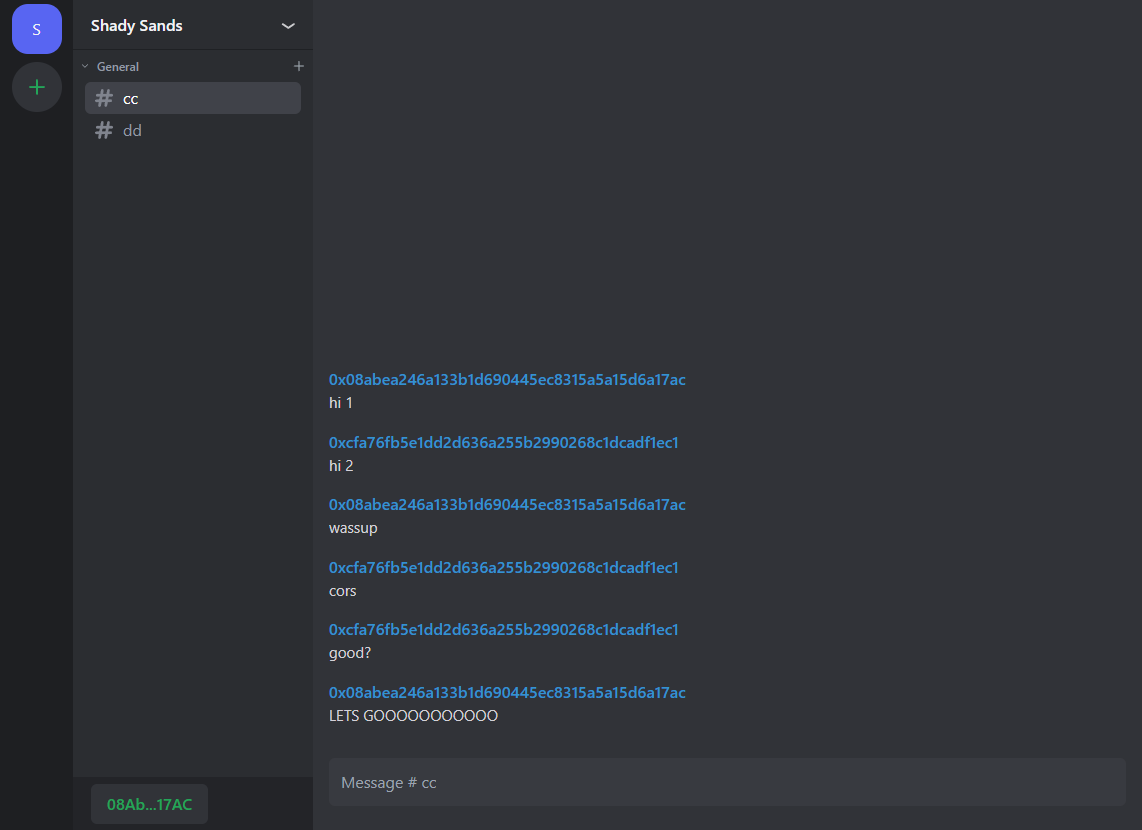Click the wallet address button 08Ab...17AC
1142x830 pixels.
pyautogui.click(x=148, y=803)
